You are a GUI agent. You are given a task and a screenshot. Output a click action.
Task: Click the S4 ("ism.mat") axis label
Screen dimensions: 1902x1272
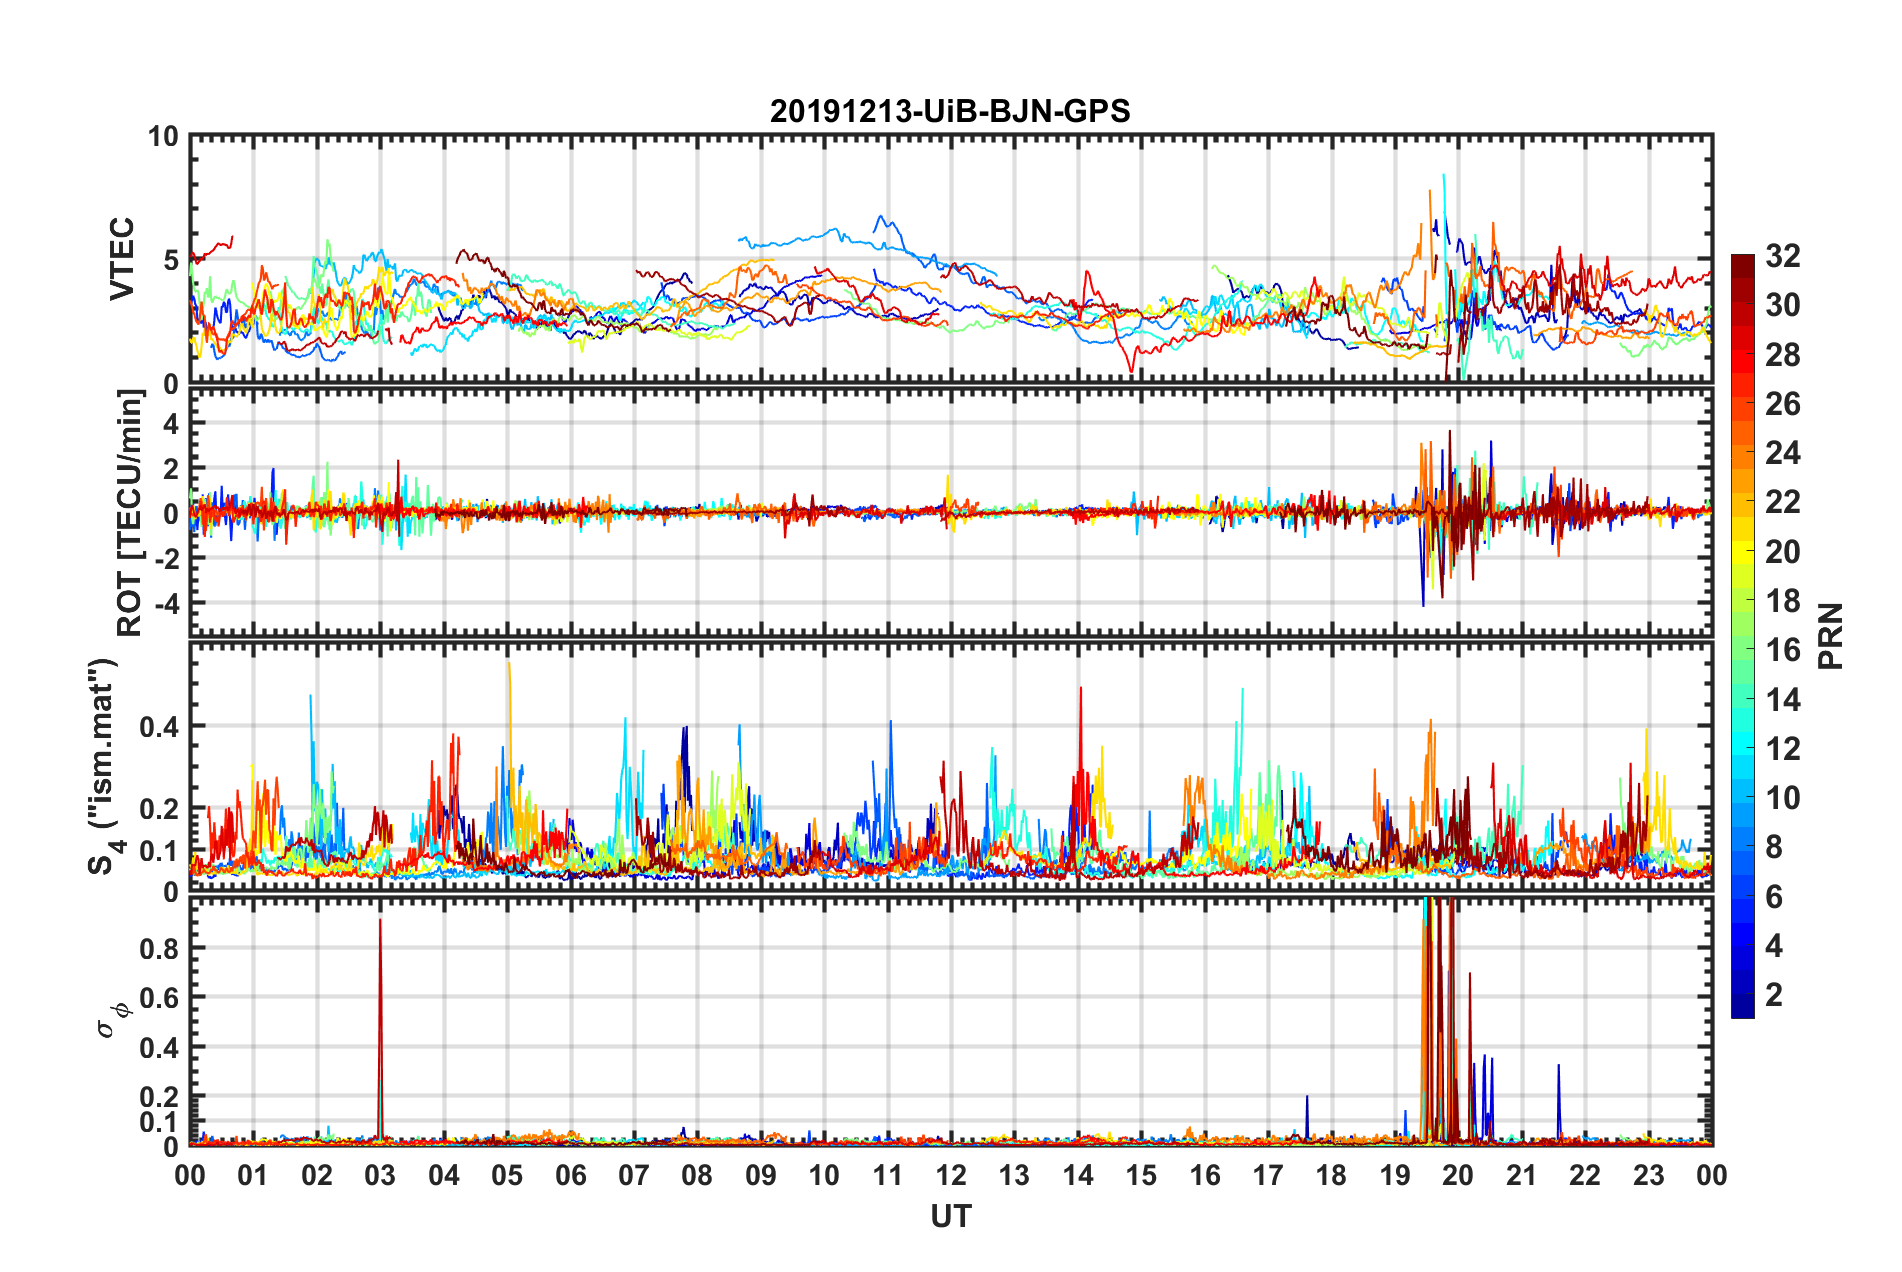[103, 766]
